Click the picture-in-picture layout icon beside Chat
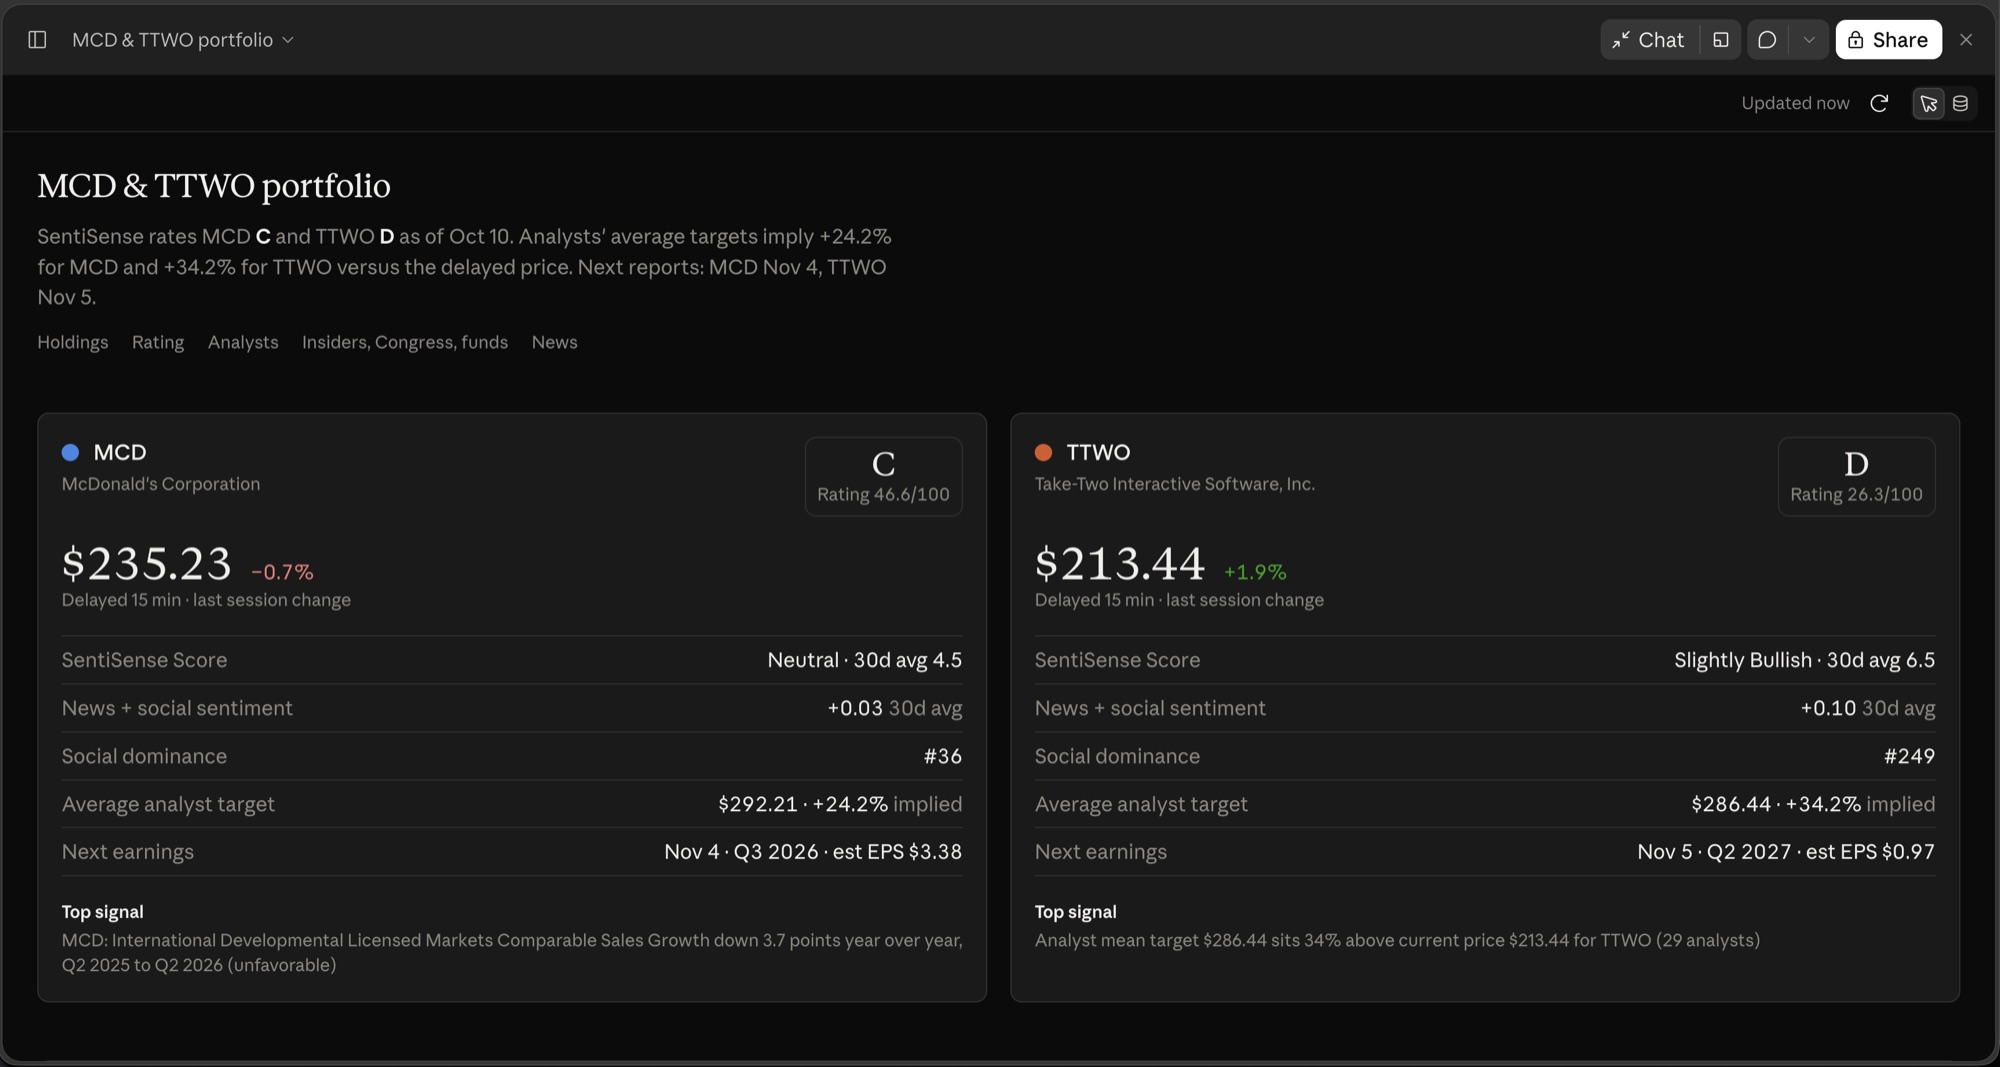The width and height of the screenshot is (2000, 1067). (x=1720, y=40)
